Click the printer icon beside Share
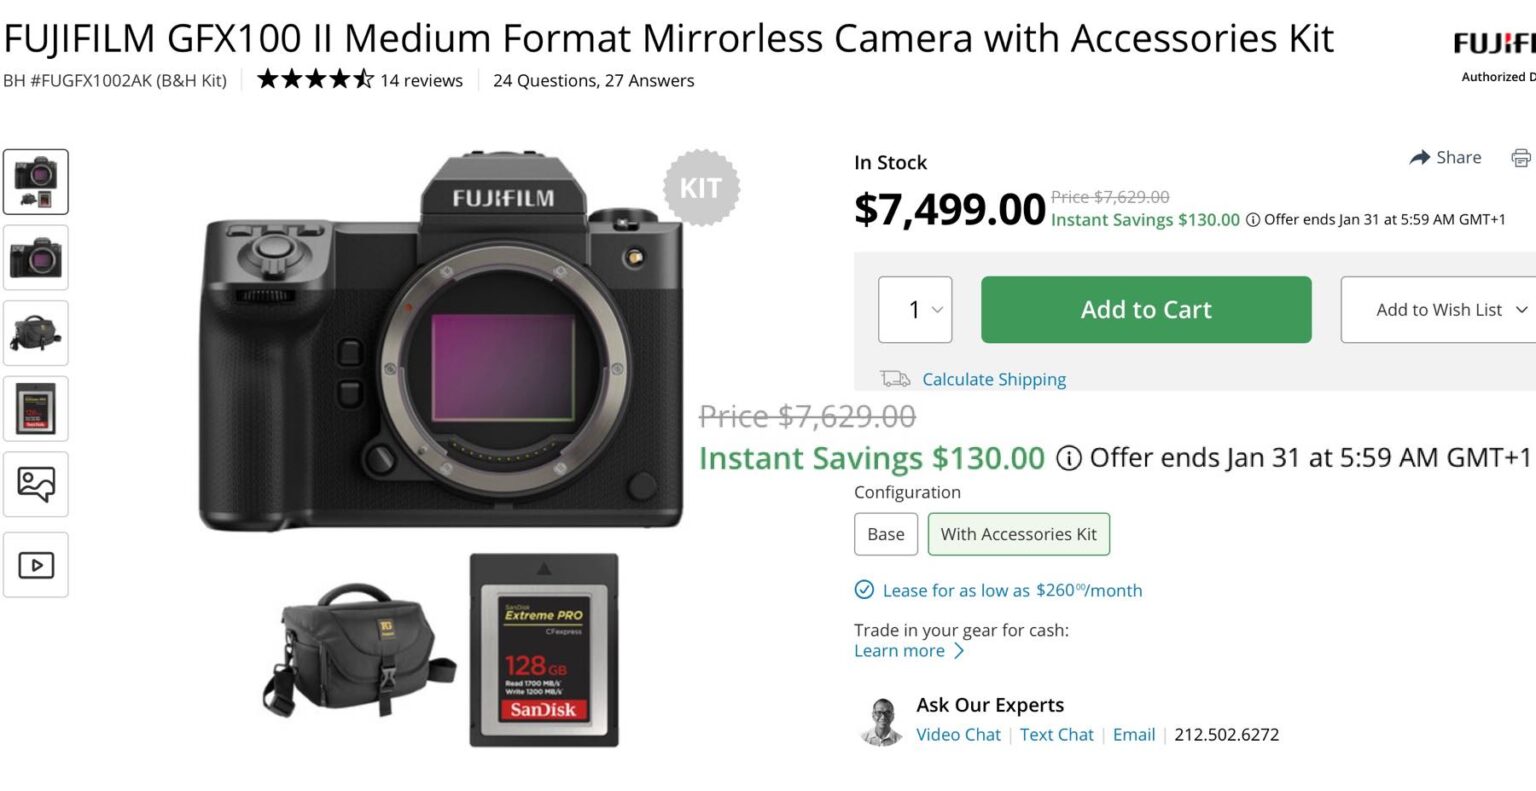This screenshot has width=1536, height=791. pyautogui.click(x=1521, y=158)
